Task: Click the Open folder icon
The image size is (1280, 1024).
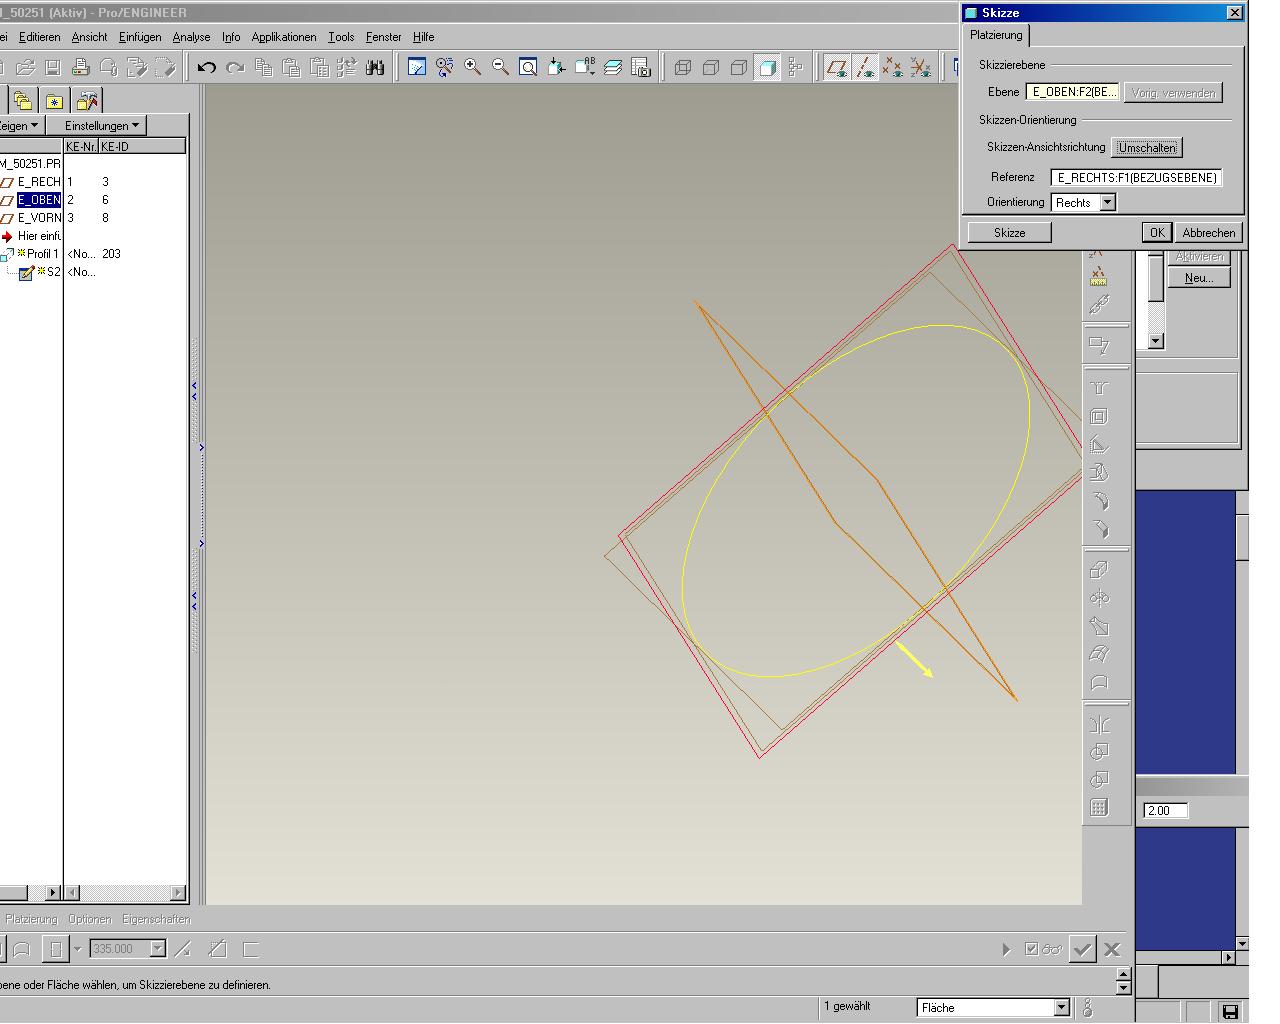Action: click(x=25, y=68)
